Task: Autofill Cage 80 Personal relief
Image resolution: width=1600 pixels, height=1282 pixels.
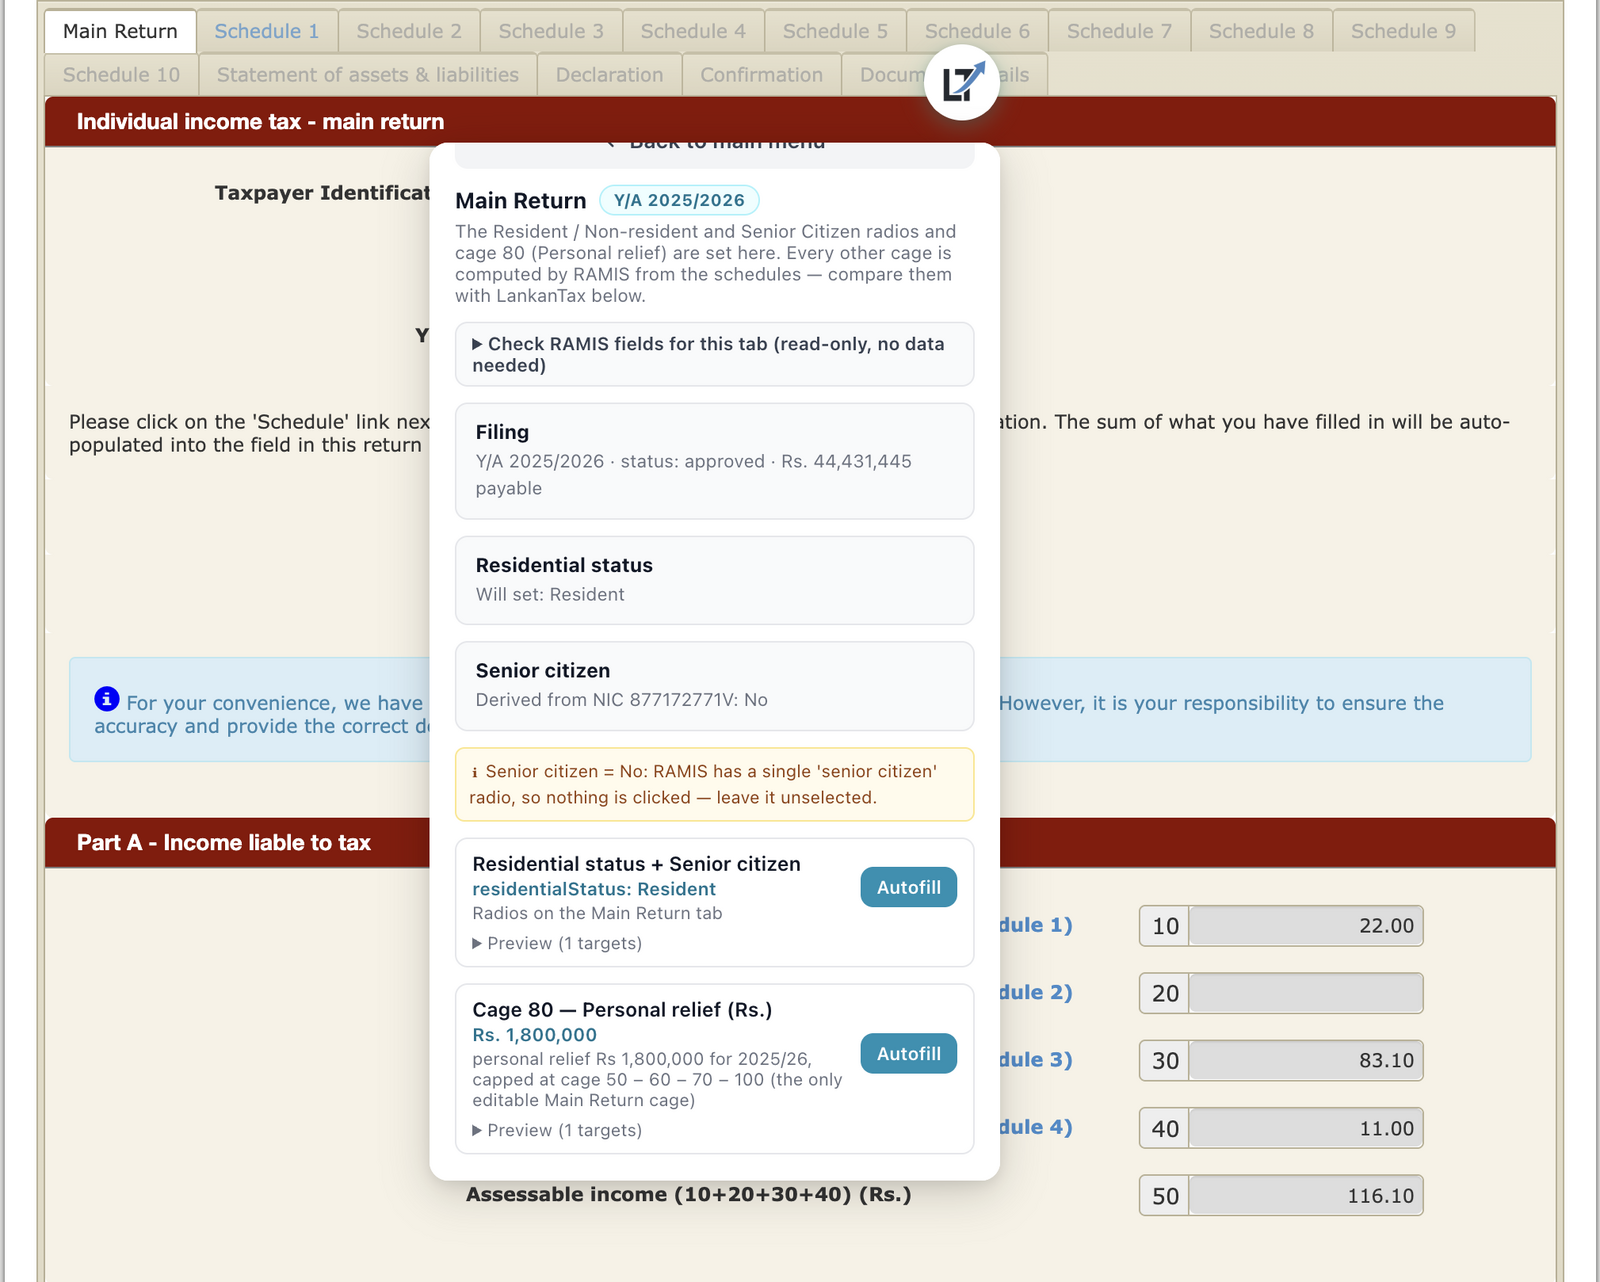Action: [908, 1054]
